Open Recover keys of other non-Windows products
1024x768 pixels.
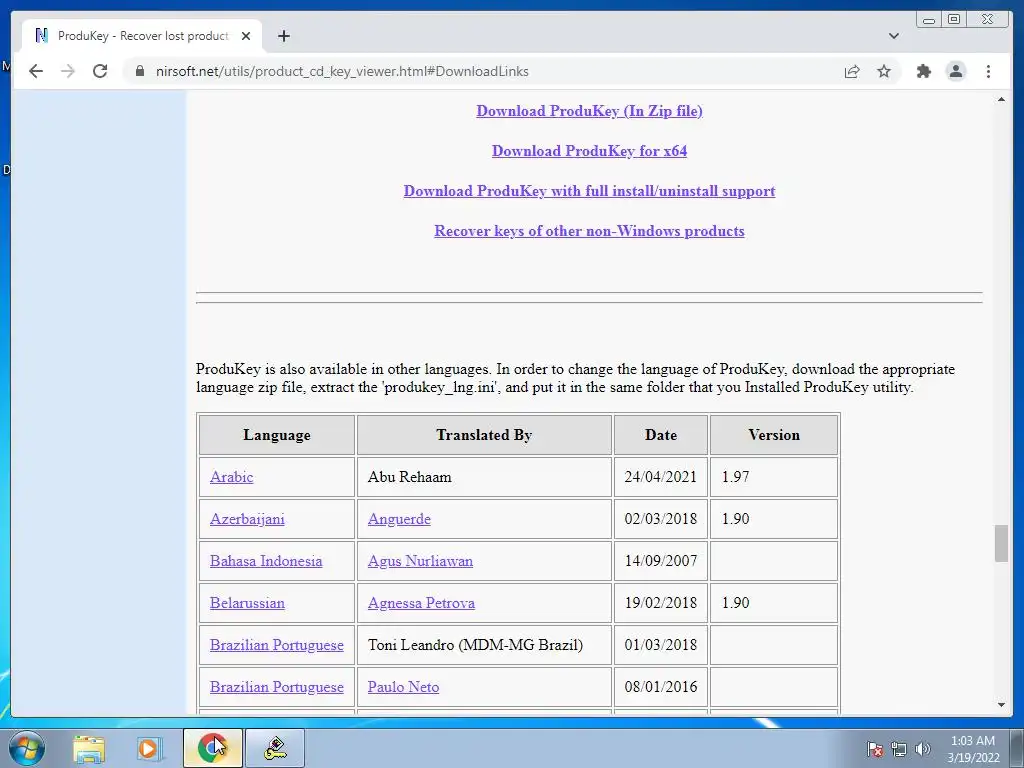[x=589, y=231]
